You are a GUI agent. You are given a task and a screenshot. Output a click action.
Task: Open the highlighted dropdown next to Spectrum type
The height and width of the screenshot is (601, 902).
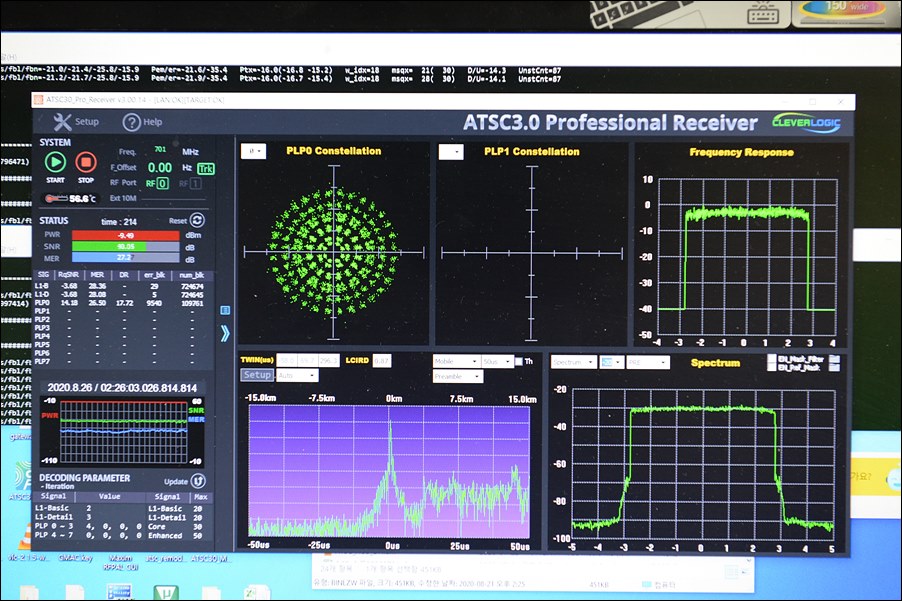tap(611, 362)
